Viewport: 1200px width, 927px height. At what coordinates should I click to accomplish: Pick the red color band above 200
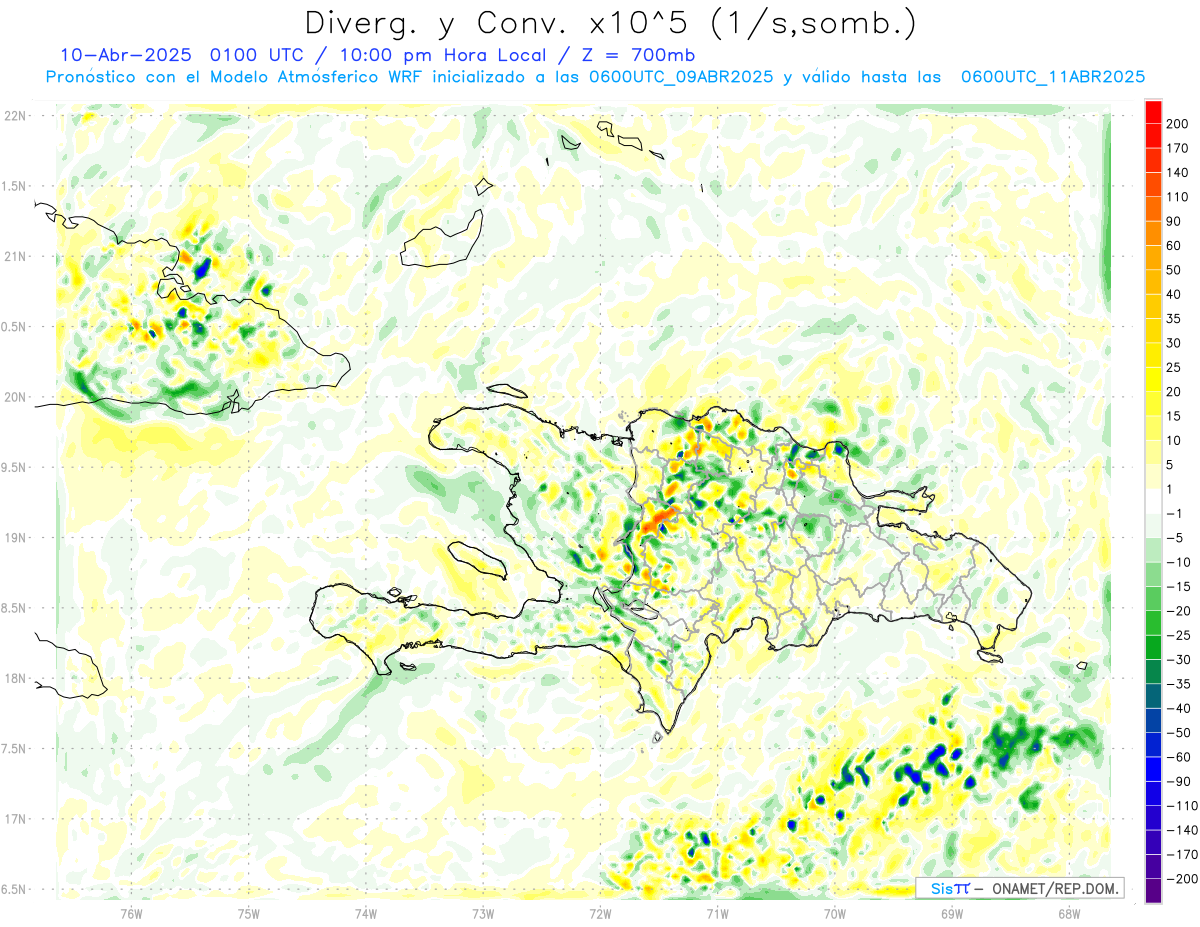(1154, 112)
